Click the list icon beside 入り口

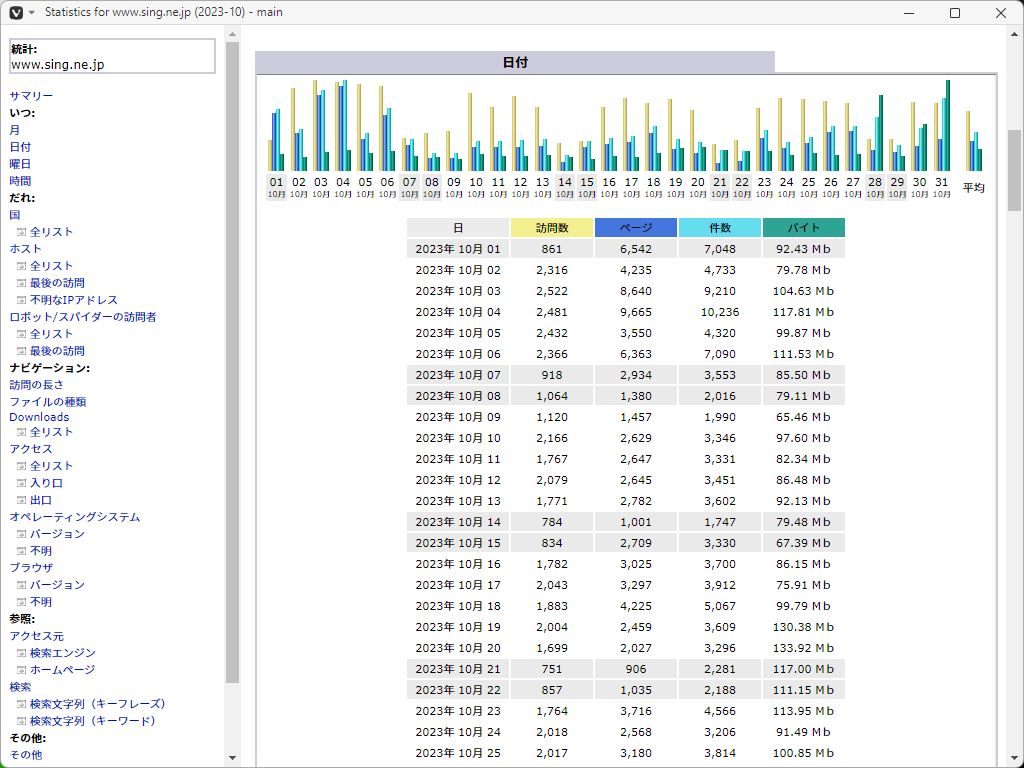click(21, 483)
